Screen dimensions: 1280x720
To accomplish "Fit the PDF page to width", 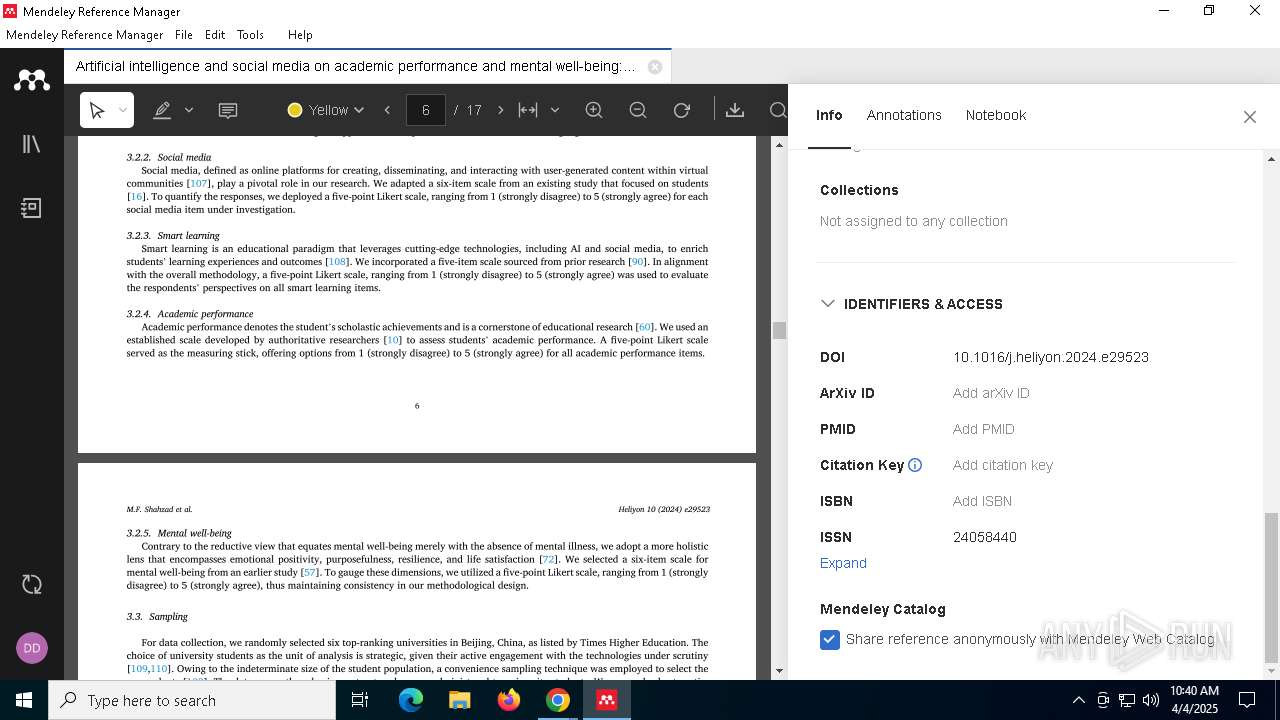I will 528,110.
